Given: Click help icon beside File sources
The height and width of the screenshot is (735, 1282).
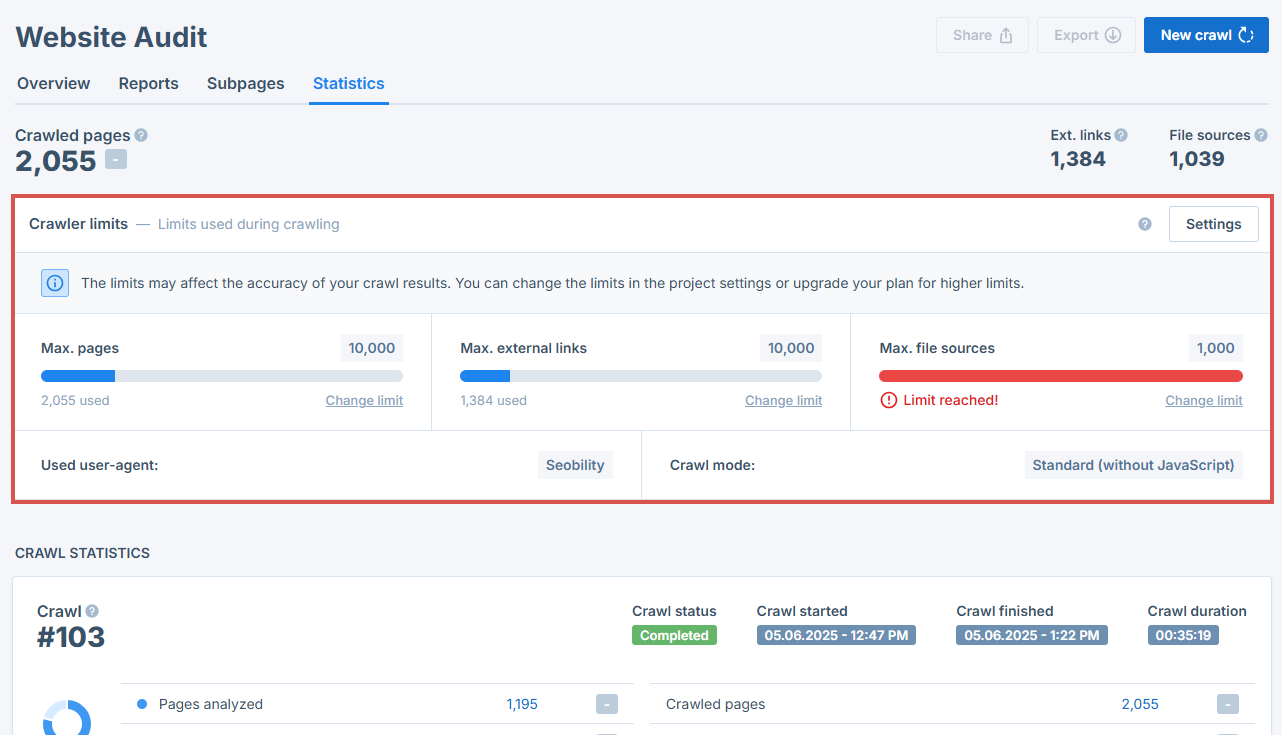Looking at the screenshot, I should [x=1261, y=135].
